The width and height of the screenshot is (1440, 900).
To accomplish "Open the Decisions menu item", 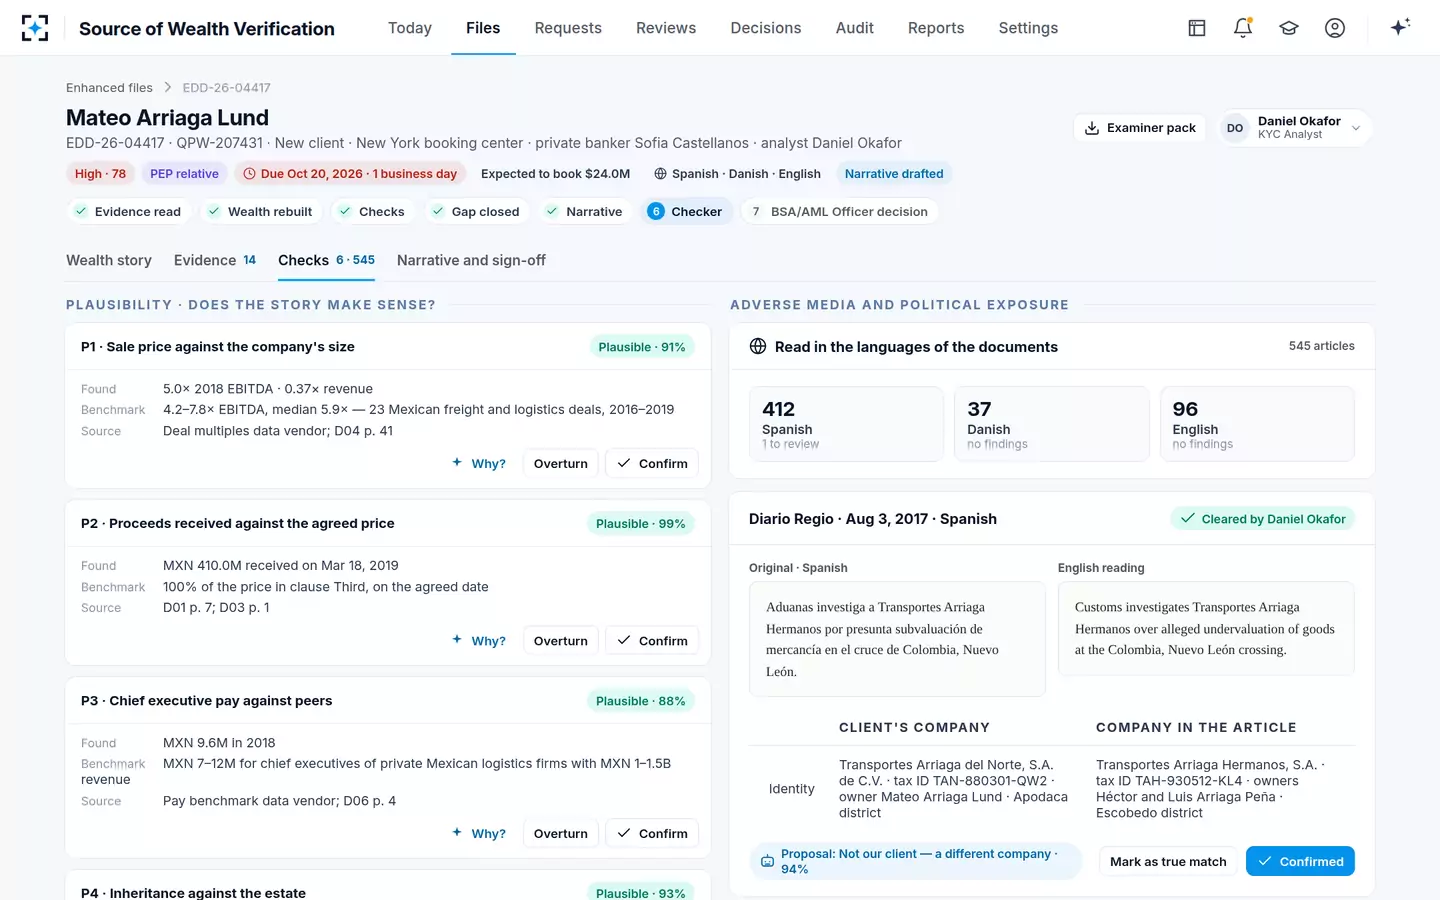I will click(766, 28).
